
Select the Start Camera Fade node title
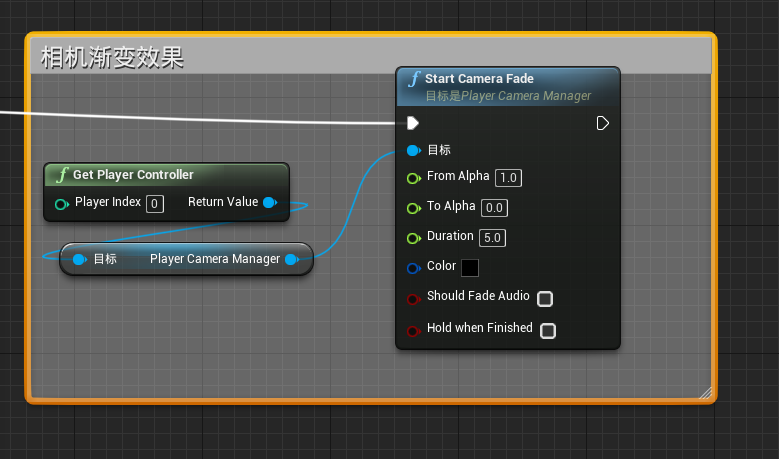tap(479, 78)
